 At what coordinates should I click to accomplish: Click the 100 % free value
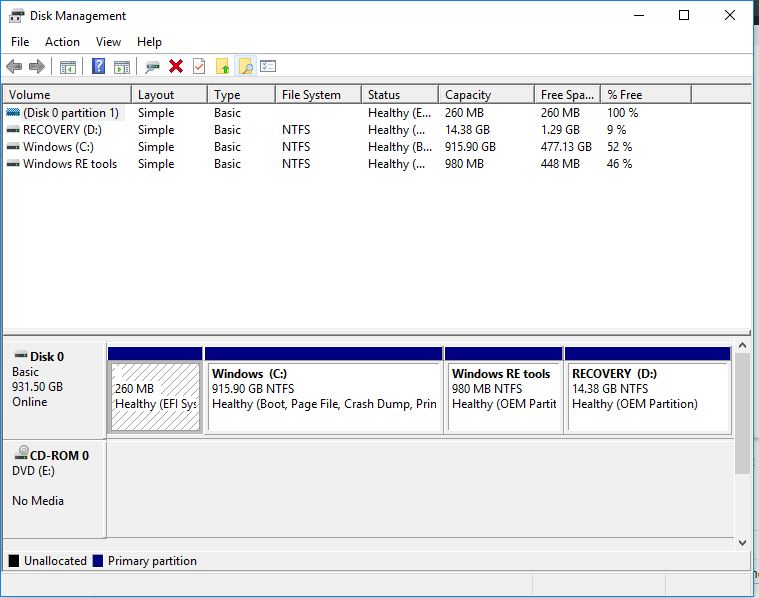(x=622, y=113)
